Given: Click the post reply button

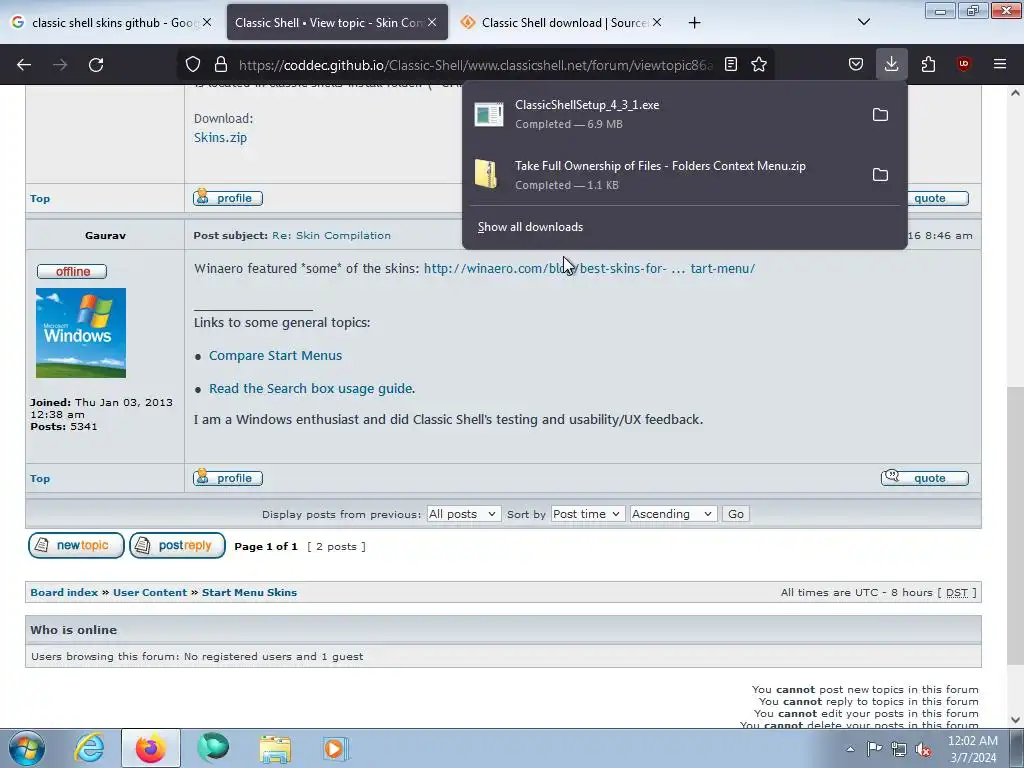Looking at the screenshot, I should coord(178,545).
